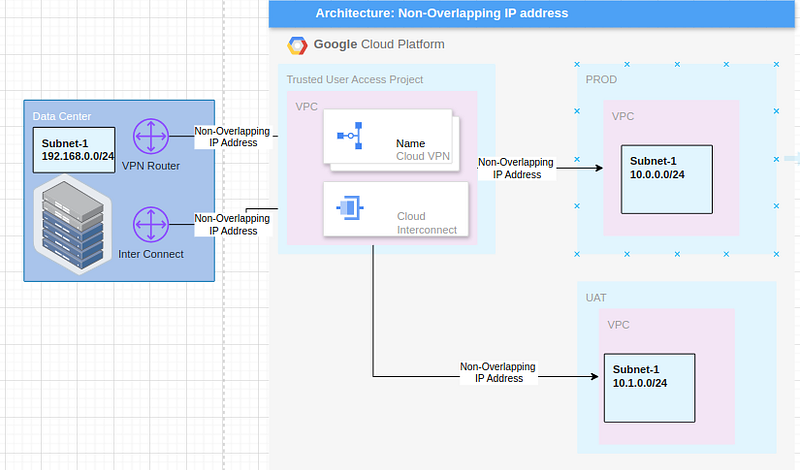Click the 'VPC' label inside UAT
The image size is (800, 470).
(x=618, y=325)
